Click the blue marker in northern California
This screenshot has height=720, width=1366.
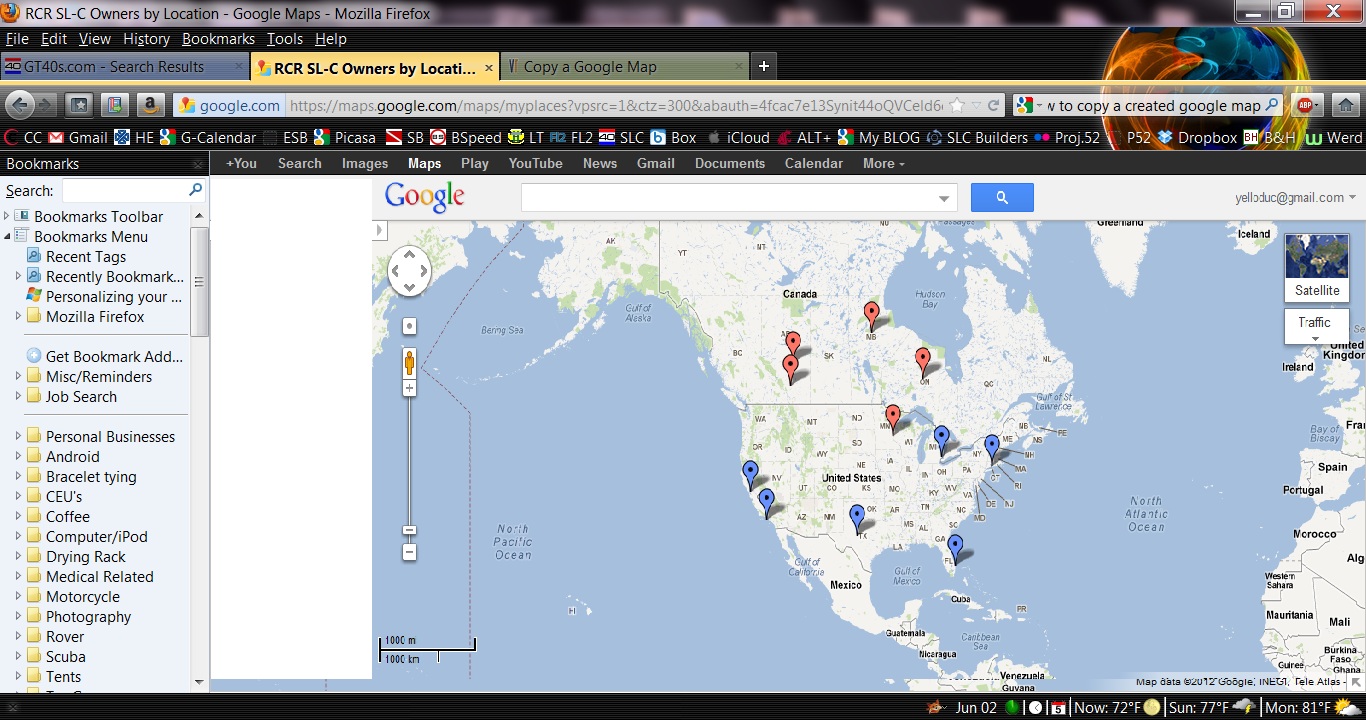750,474
